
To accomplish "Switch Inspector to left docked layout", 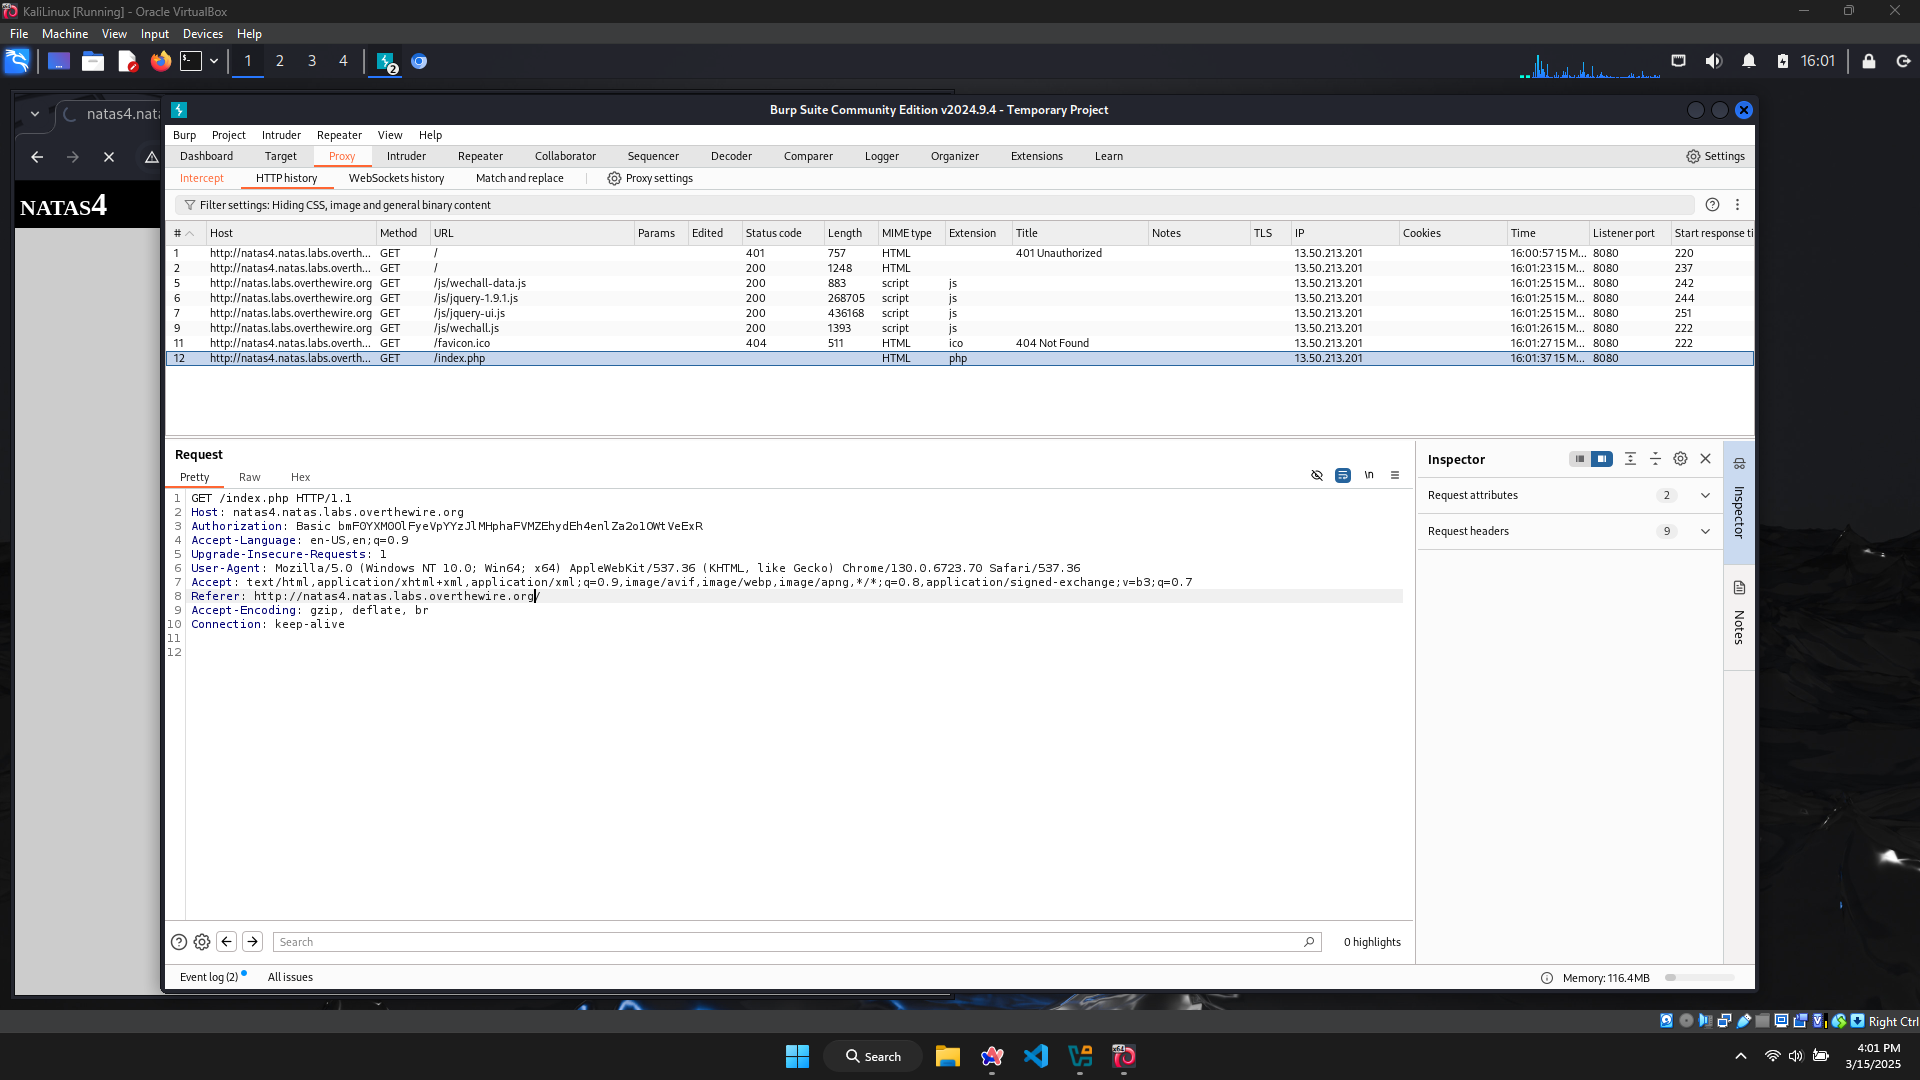I will 1580,459.
